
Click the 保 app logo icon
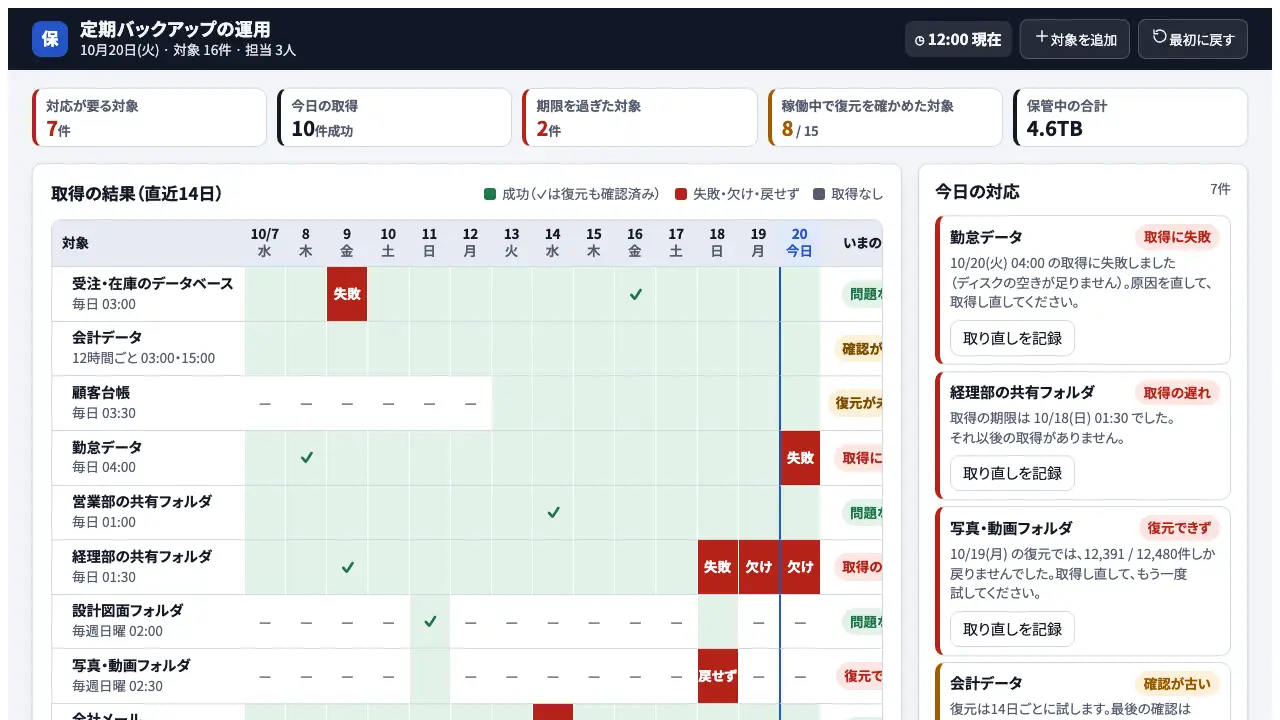[50, 39]
